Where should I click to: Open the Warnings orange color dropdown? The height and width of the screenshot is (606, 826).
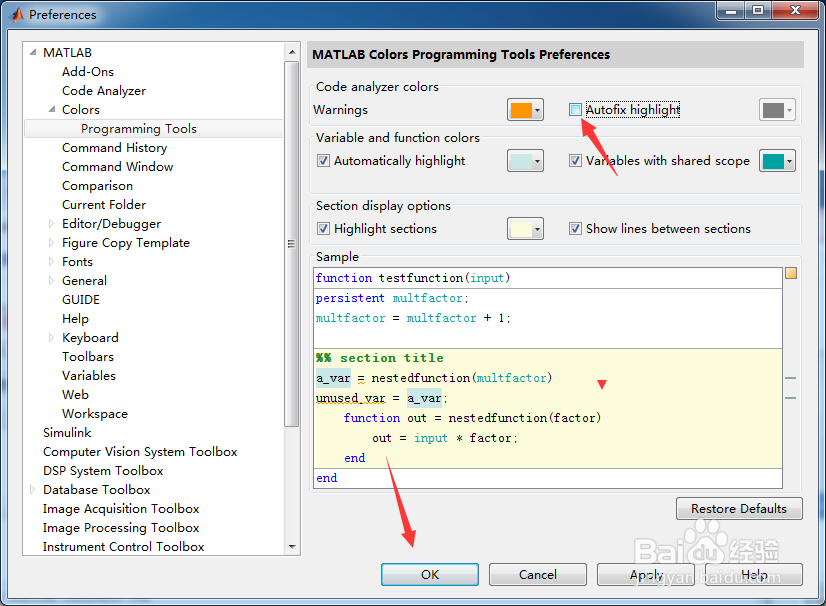(525, 110)
